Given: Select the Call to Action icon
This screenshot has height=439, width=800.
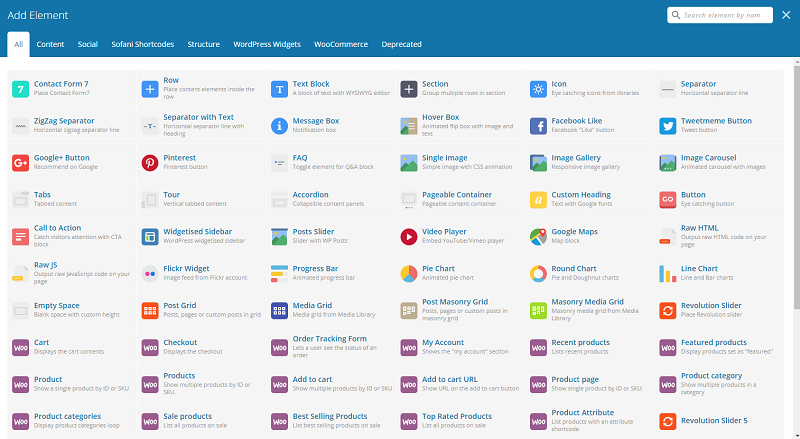Looking at the screenshot, I should tap(20, 237).
